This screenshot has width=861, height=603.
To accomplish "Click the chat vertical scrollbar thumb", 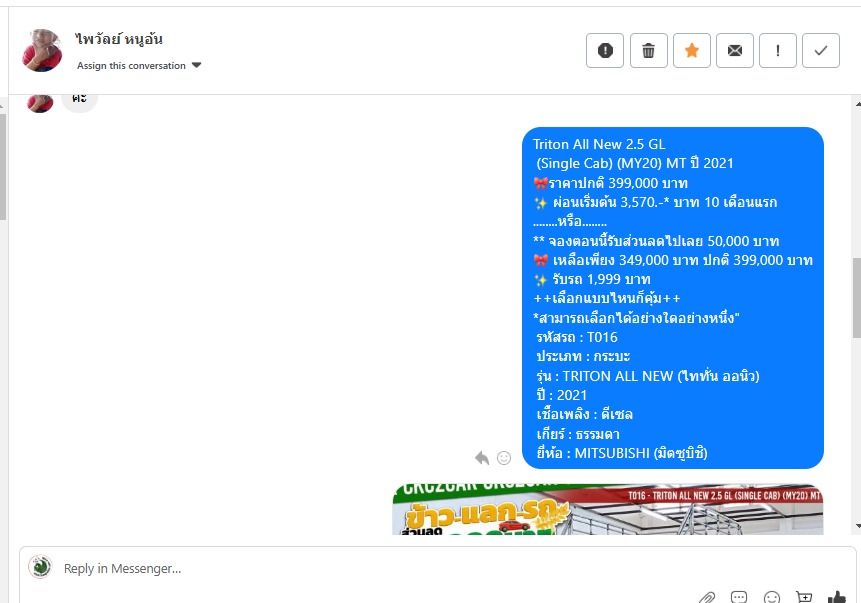I will [857, 298].
